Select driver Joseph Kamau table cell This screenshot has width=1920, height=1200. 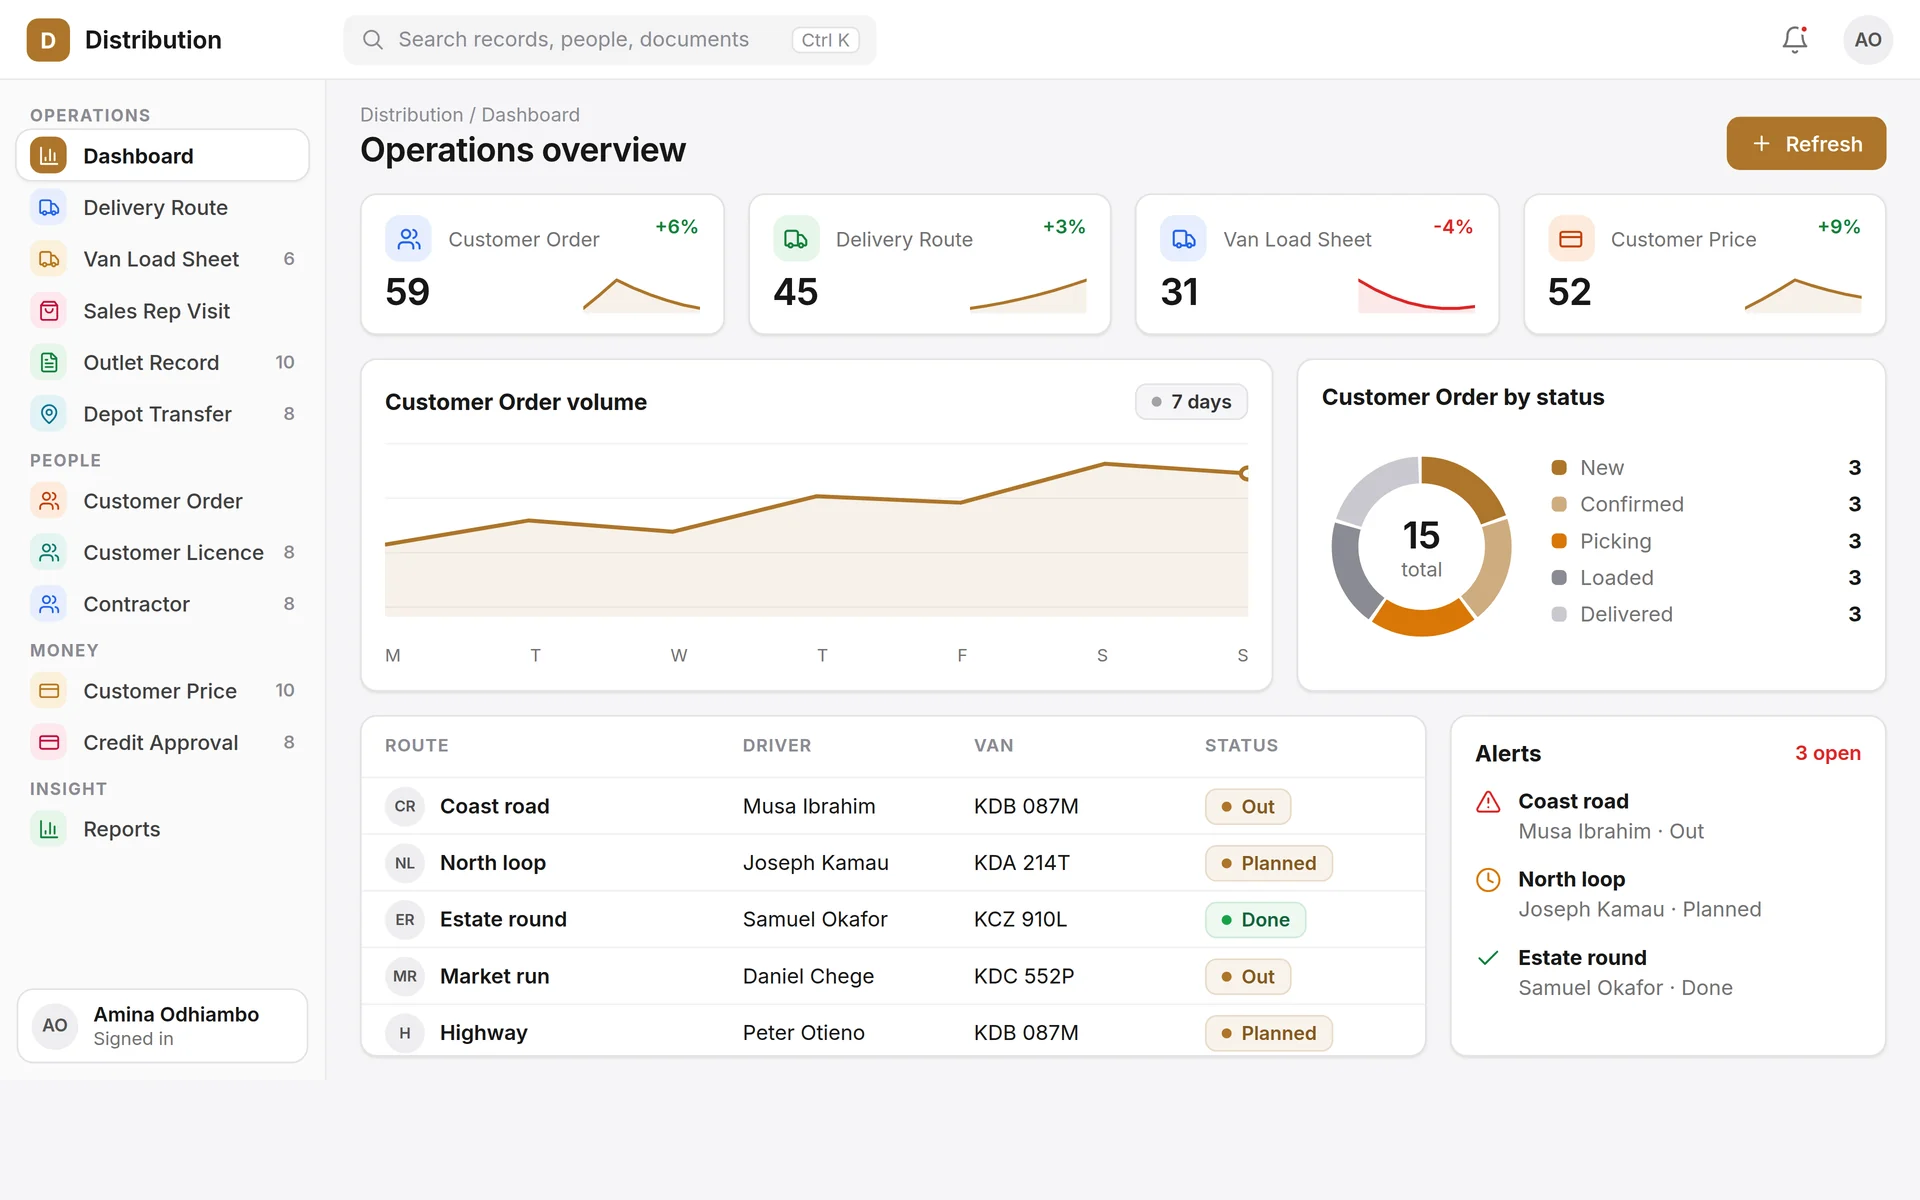click(x=815, y=863)
